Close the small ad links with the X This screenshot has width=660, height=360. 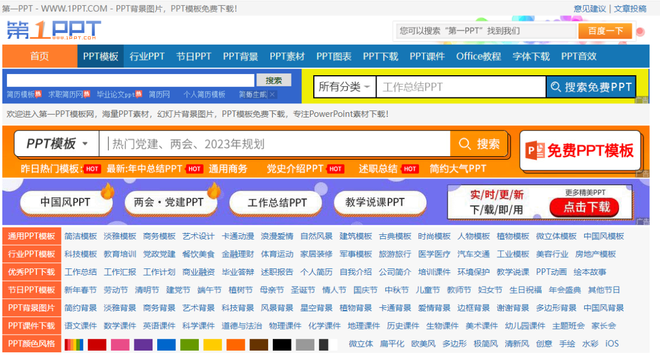click(x=272, y=94)
